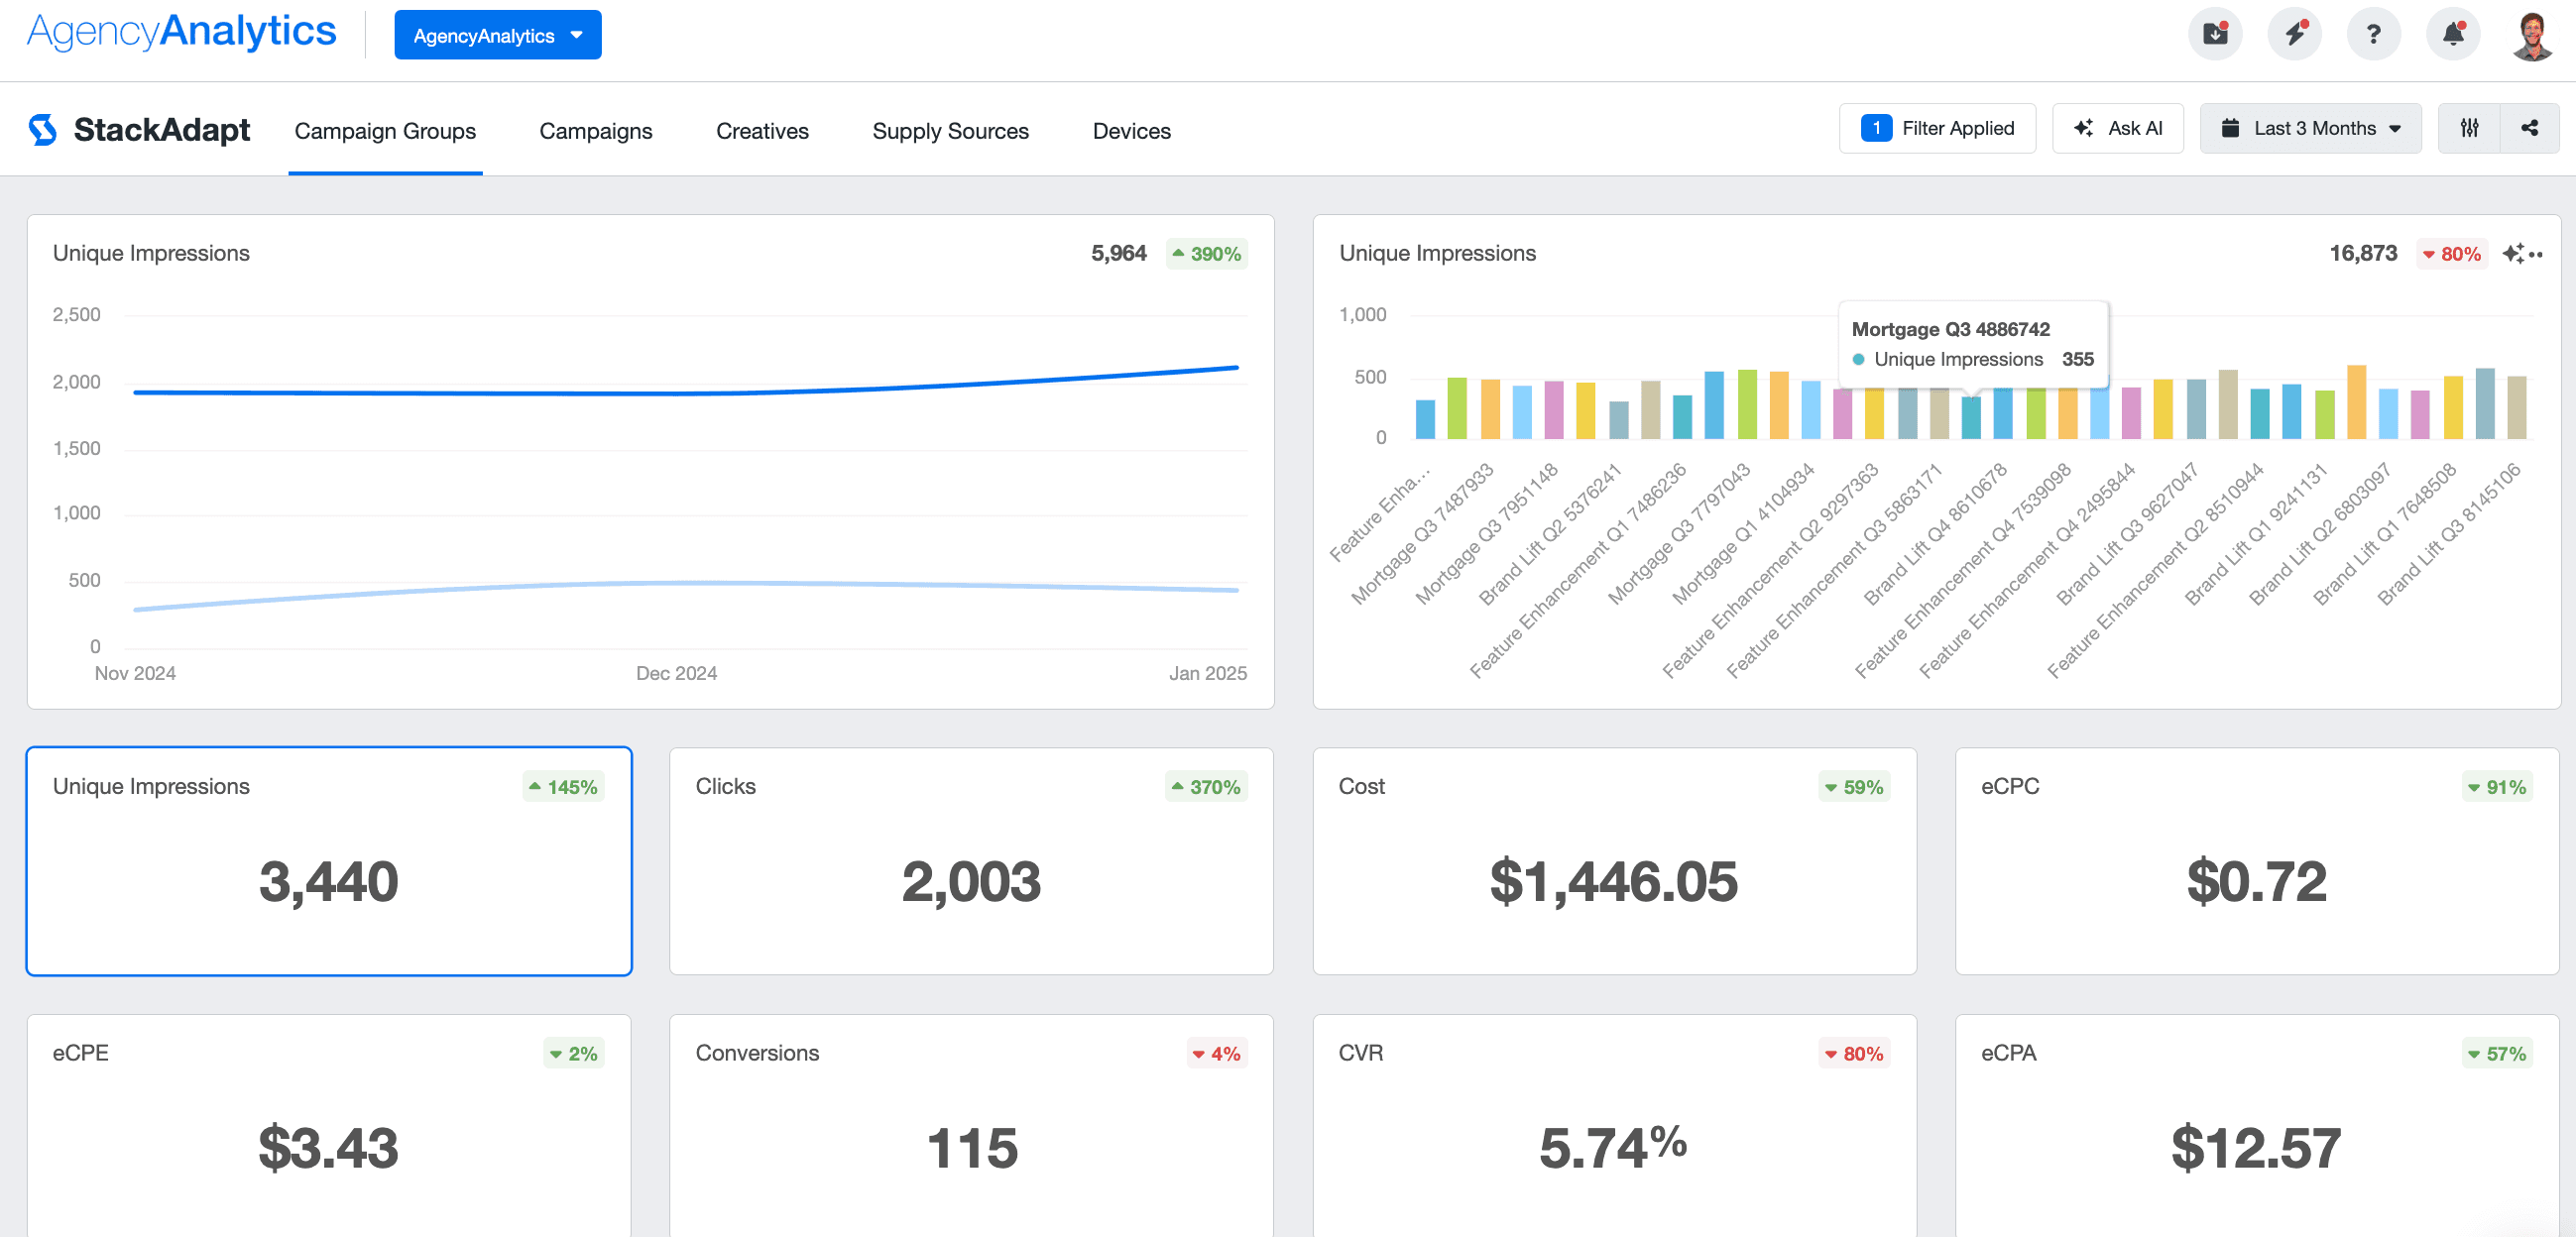
Task: Open the Devices tab
Action: click(1131, 131)
